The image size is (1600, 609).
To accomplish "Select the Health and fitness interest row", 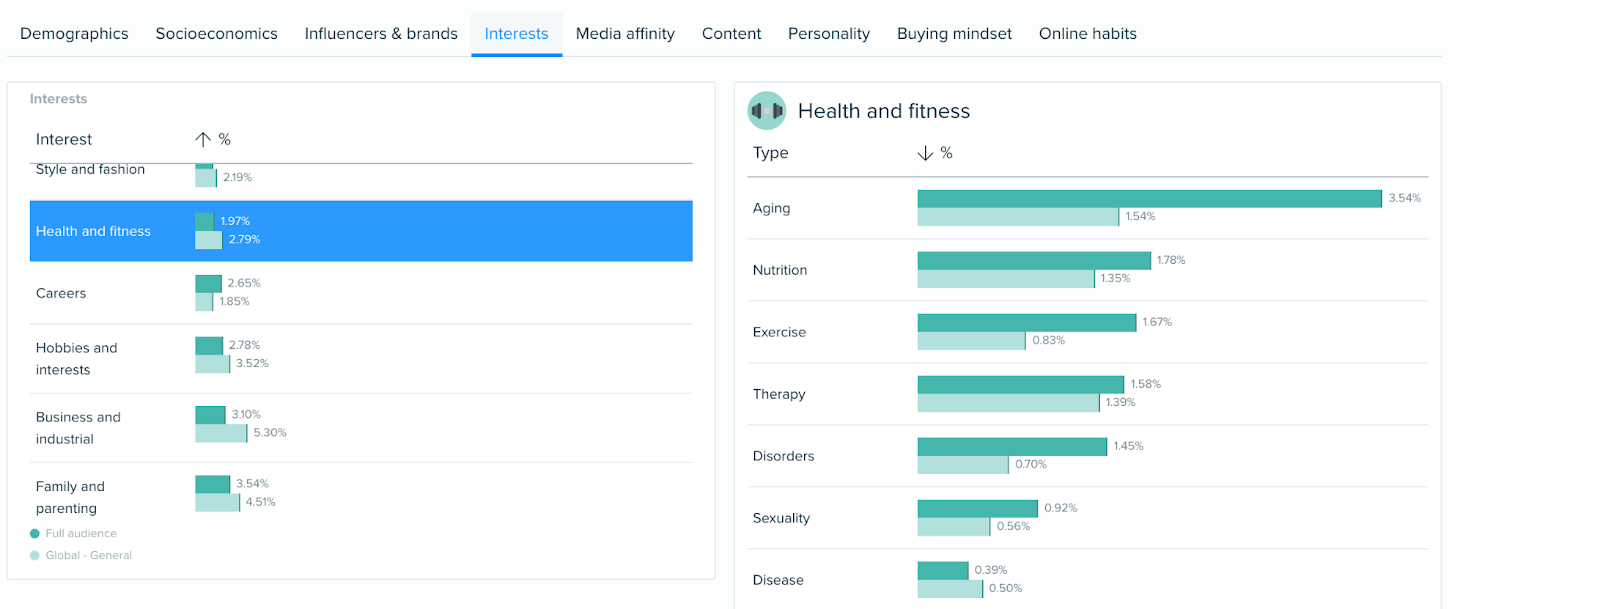I will coord(361,231).
